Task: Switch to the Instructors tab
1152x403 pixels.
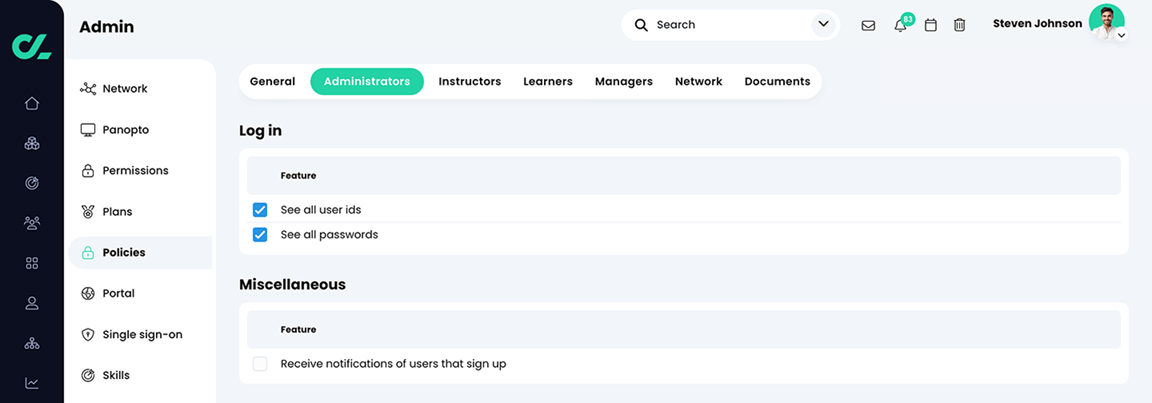Action: click(x=470, y=81)
